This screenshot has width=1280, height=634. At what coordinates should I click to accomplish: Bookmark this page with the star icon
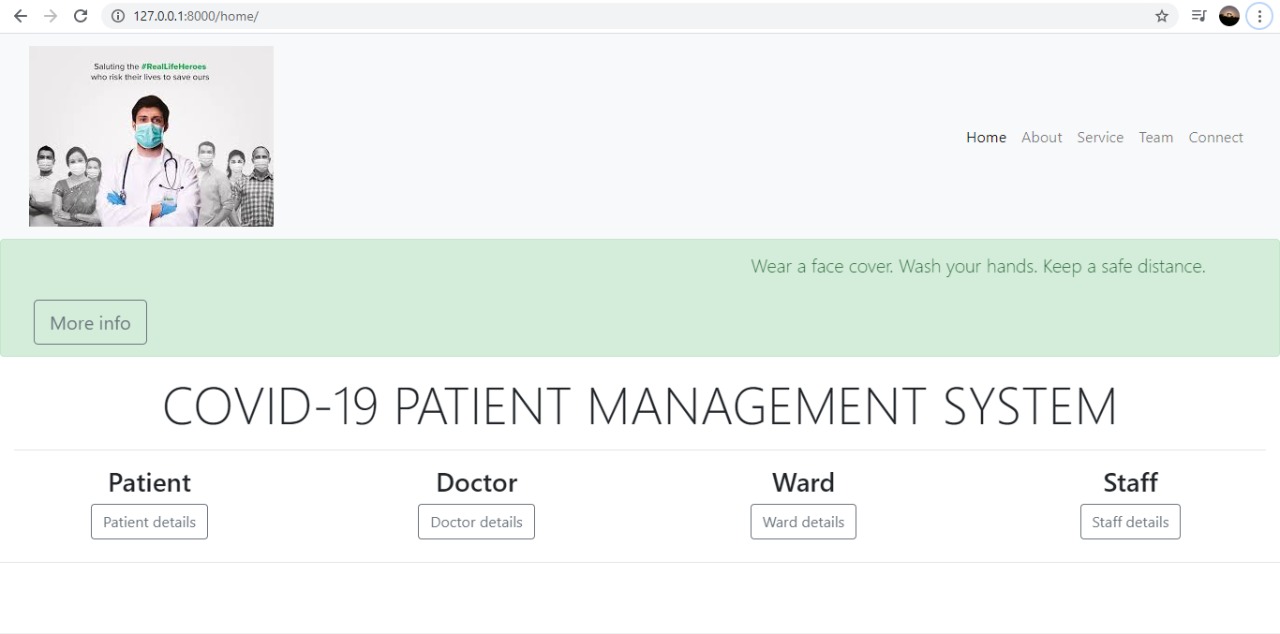[x=1160, y=16]
